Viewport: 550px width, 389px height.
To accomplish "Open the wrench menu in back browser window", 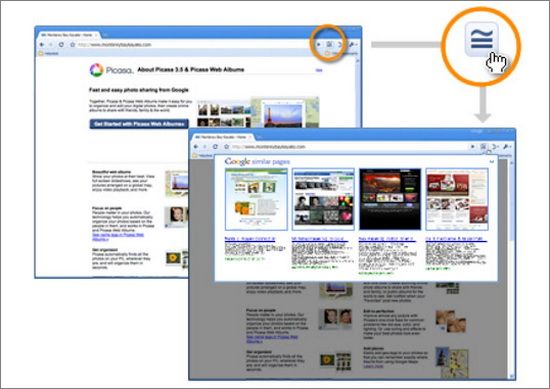I will [x=352, y=45].
